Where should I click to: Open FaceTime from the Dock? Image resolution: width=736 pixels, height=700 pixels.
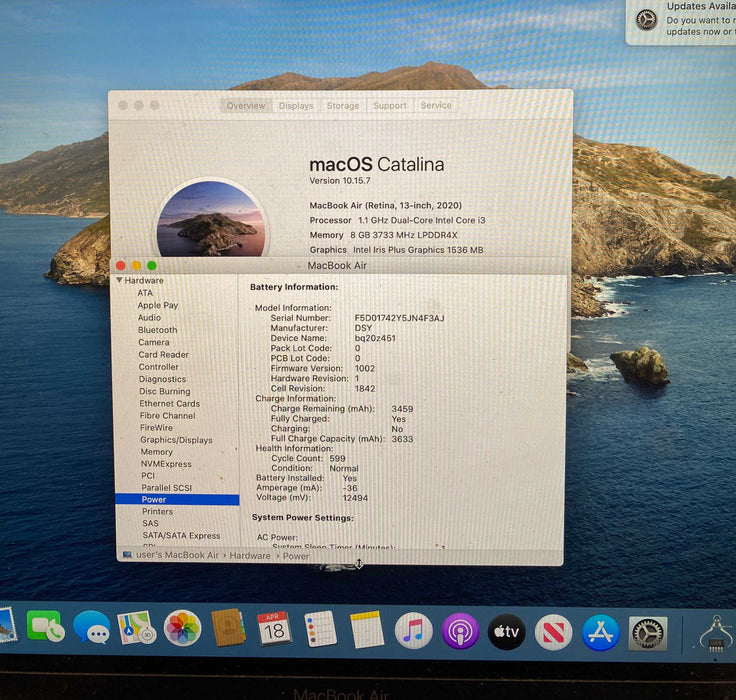pos(46,626)
